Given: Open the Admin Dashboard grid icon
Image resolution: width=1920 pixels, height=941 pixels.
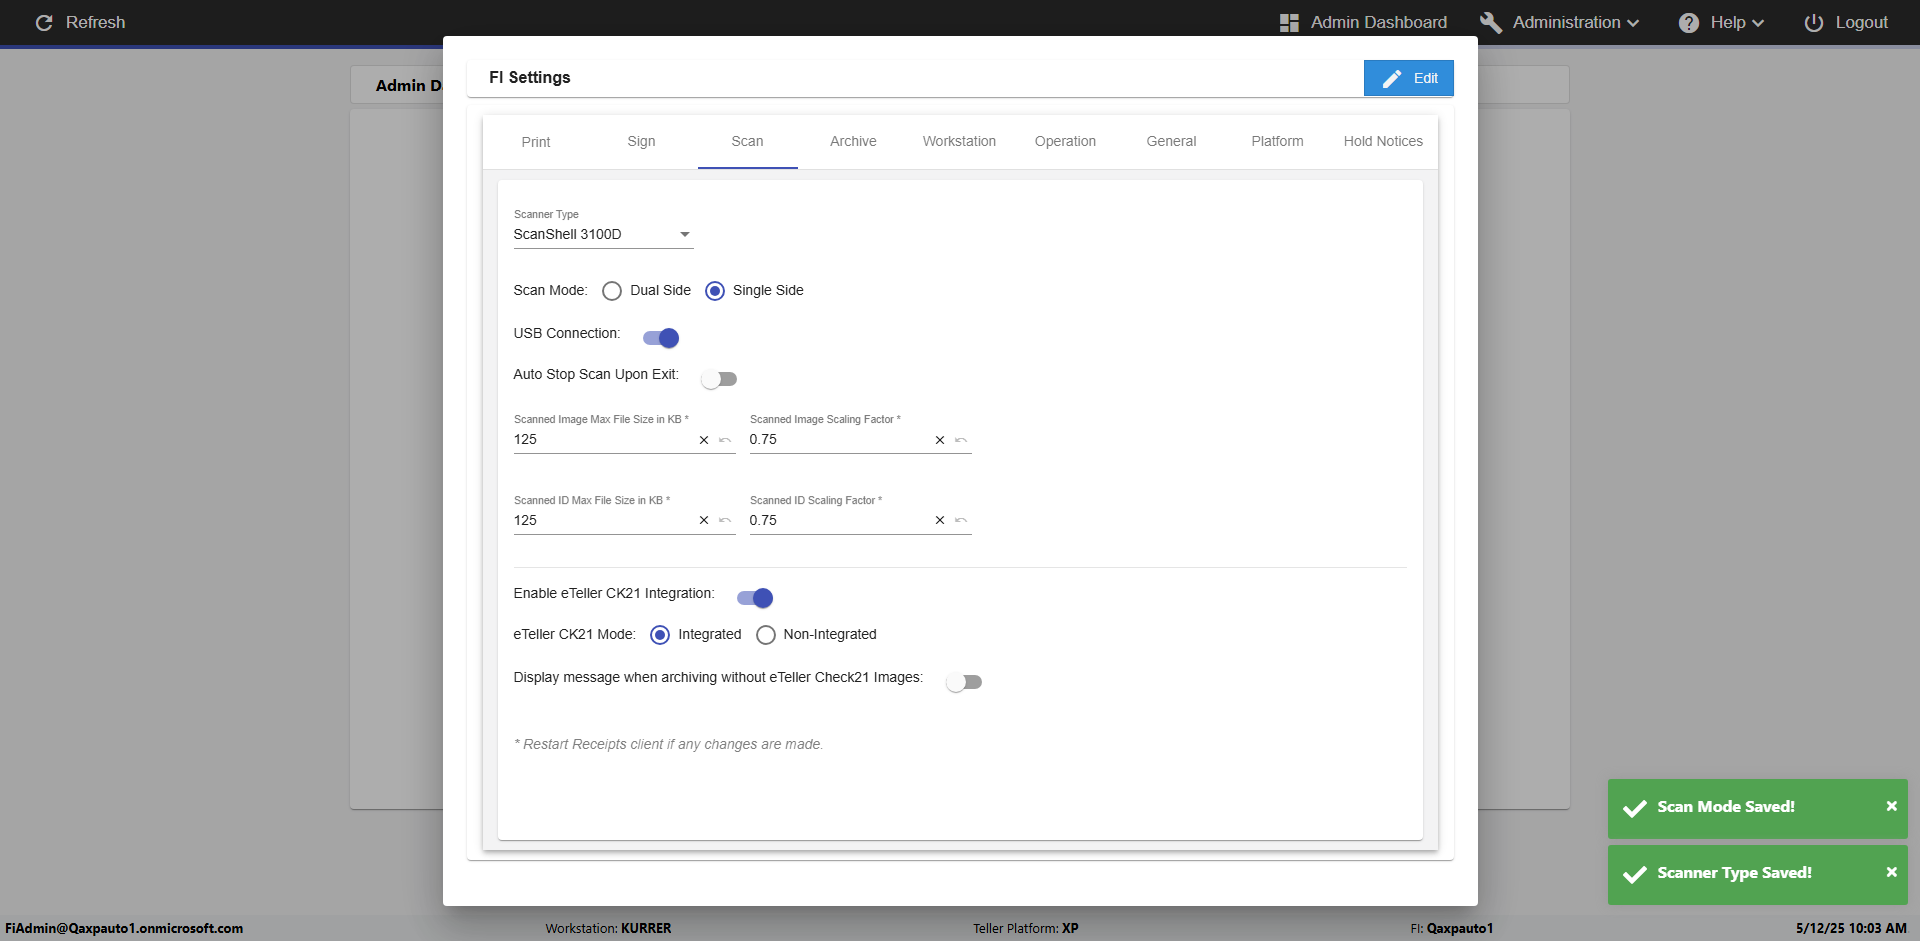Looking at the screenshot, I should click(x=1289, y=22).
